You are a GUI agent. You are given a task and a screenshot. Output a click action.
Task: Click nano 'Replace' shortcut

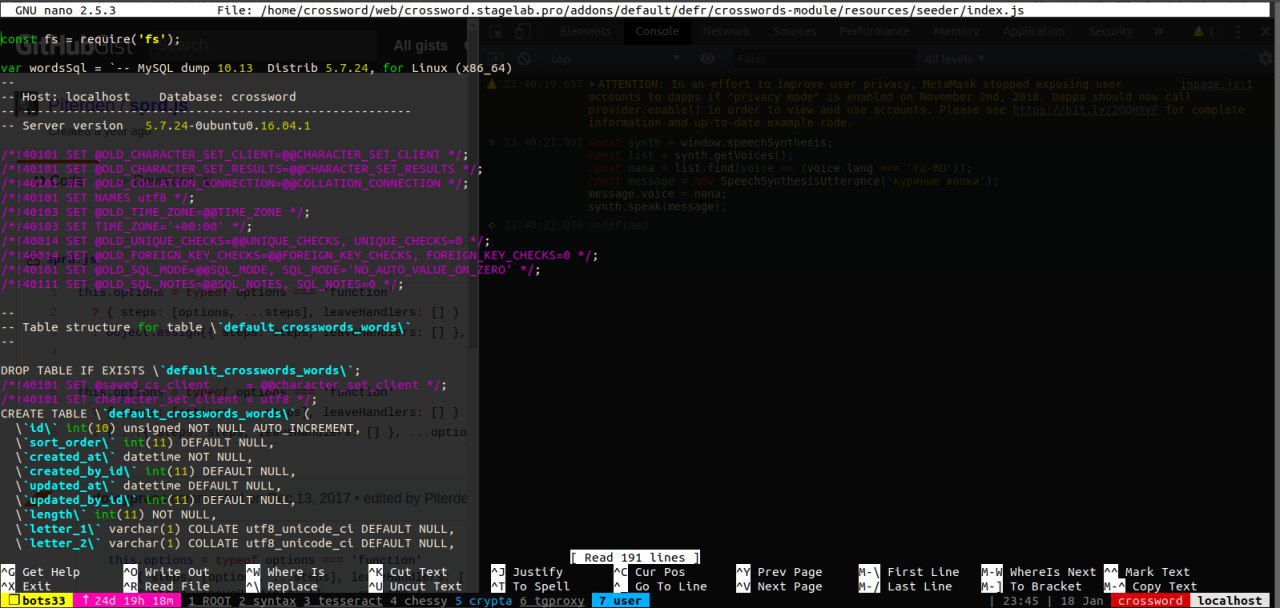(282, 587)
